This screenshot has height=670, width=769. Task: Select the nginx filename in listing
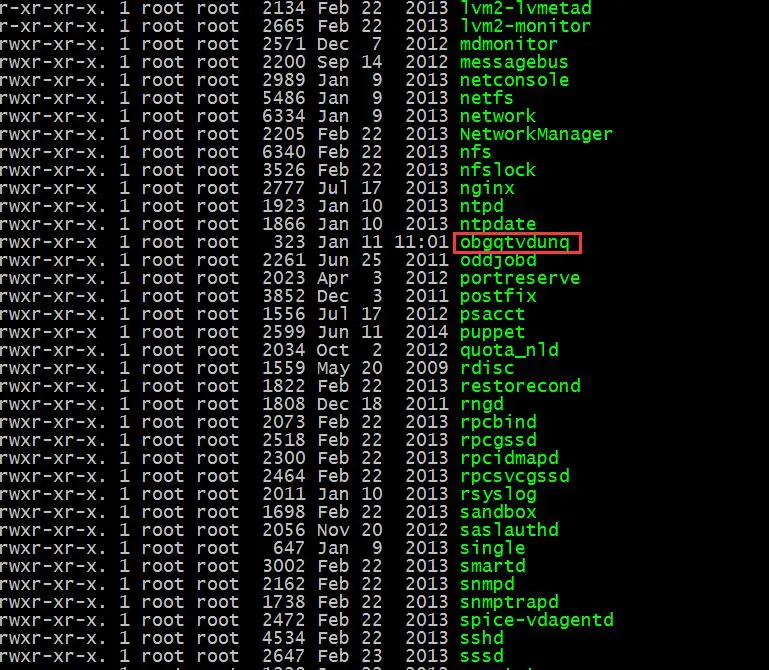[487, 189]
